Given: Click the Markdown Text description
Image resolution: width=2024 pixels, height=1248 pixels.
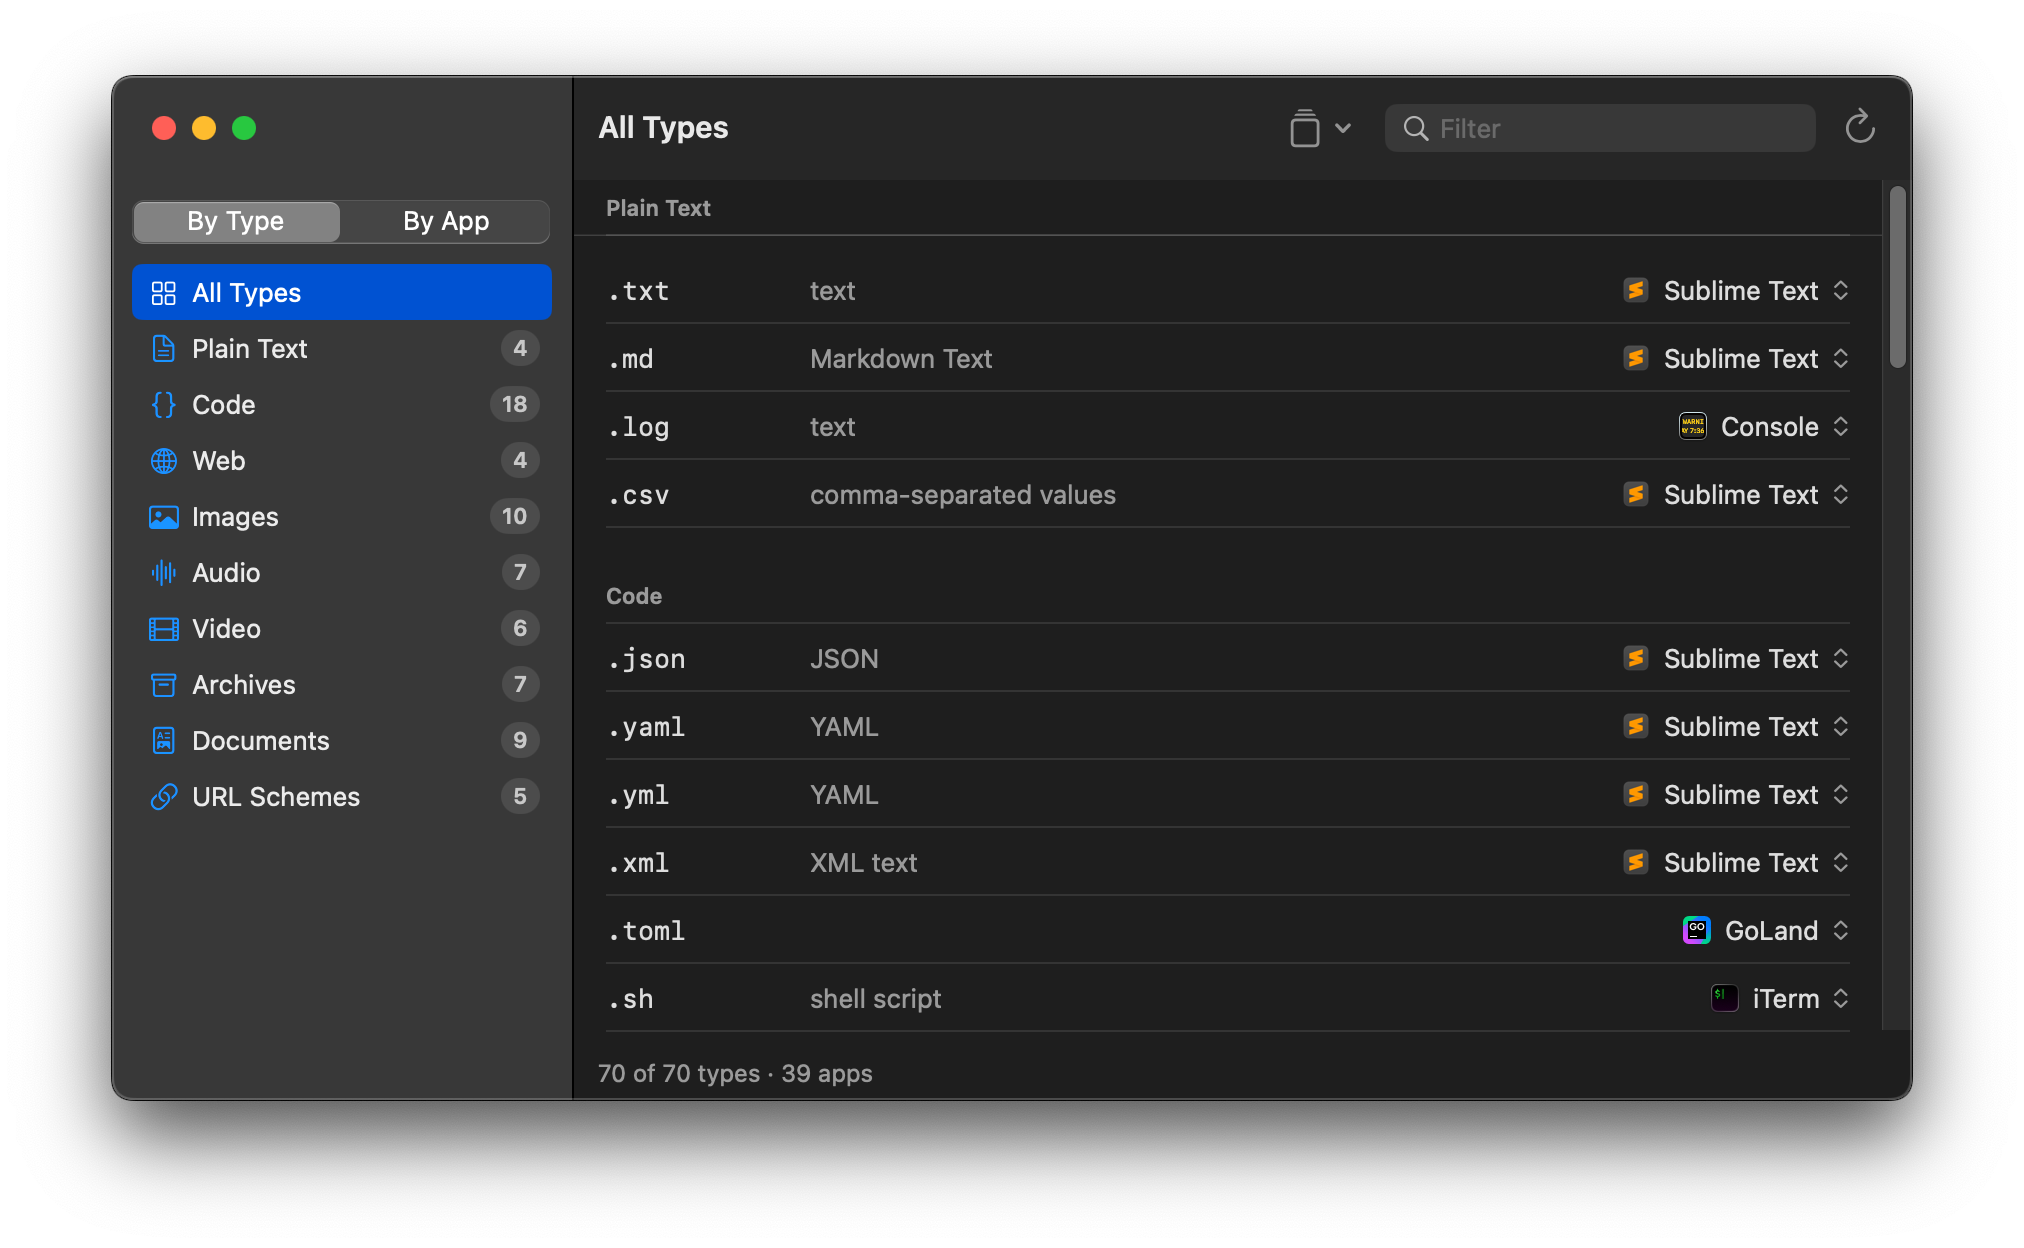Looking at the screenshot, I should (901, 359).
